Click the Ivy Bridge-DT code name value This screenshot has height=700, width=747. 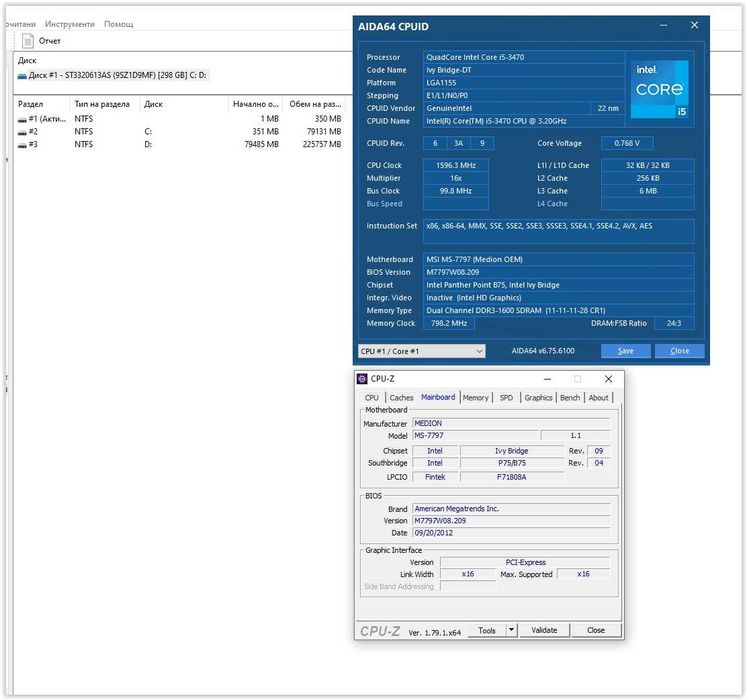pos(523,70)
